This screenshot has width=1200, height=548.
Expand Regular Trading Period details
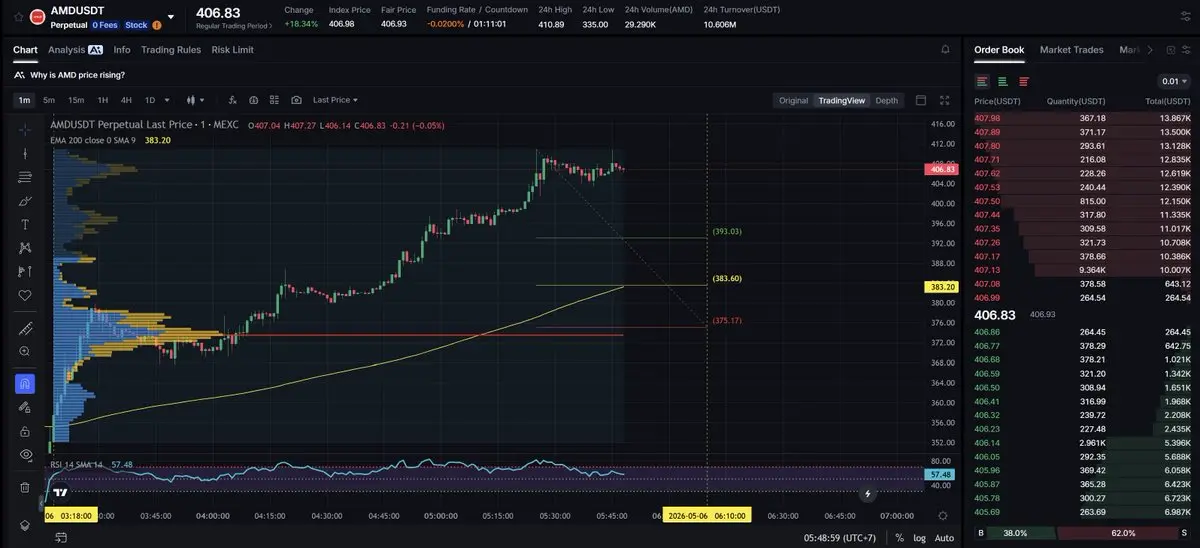[233, 25]
